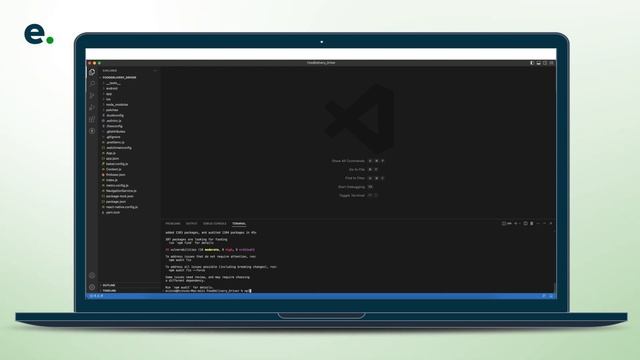Open the .buckconfig file
Viewport: 640px width, 360px height.
tap(115, 116)
